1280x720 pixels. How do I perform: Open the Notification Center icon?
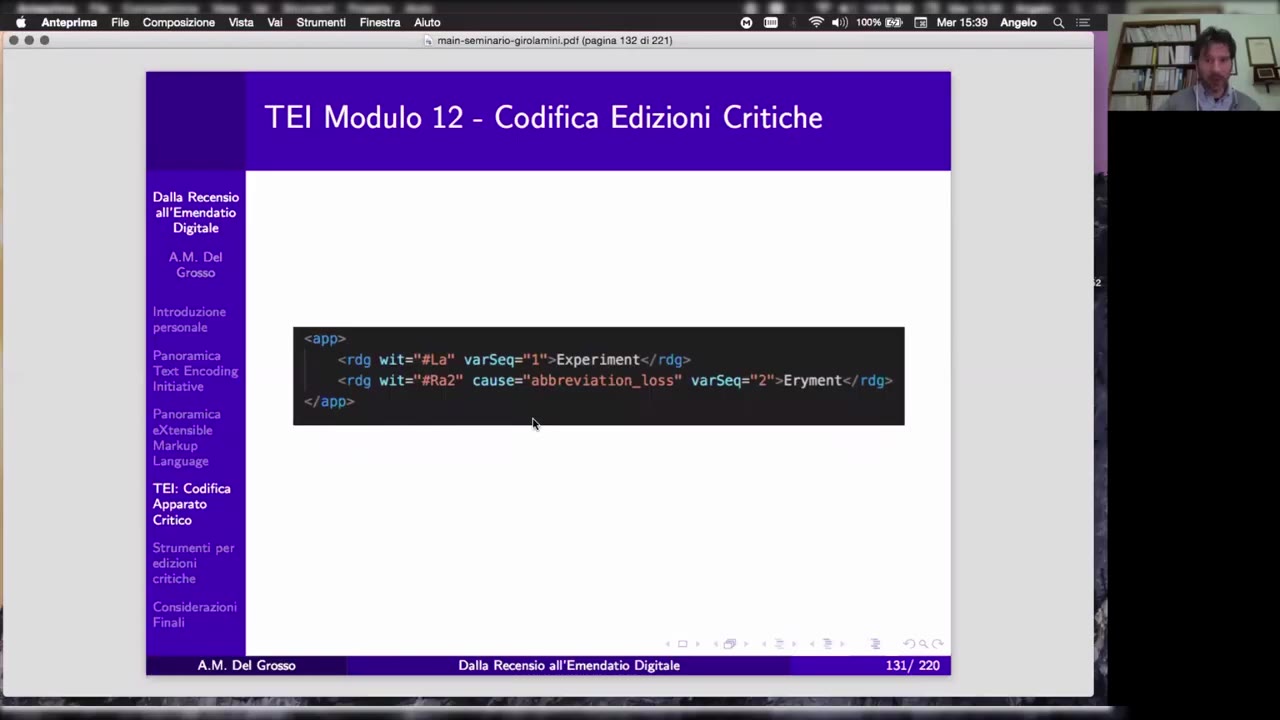(1082, 22)
